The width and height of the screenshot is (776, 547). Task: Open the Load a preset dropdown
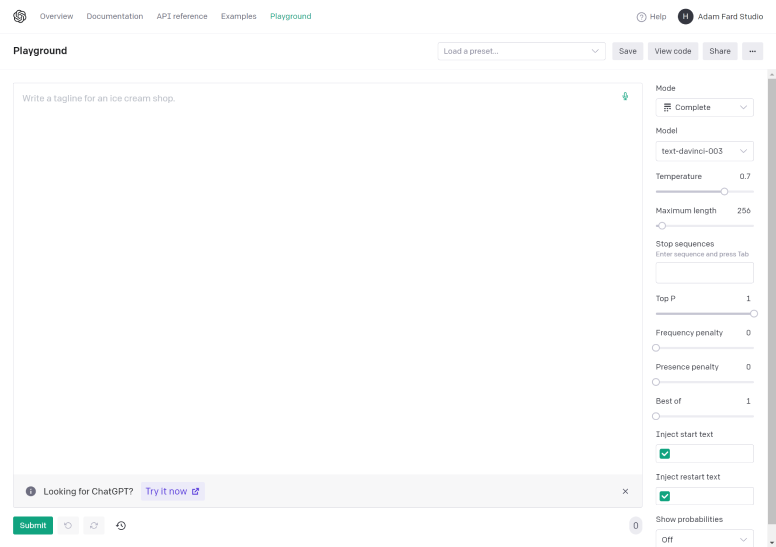pyautogui.click(x=521, y=51)
